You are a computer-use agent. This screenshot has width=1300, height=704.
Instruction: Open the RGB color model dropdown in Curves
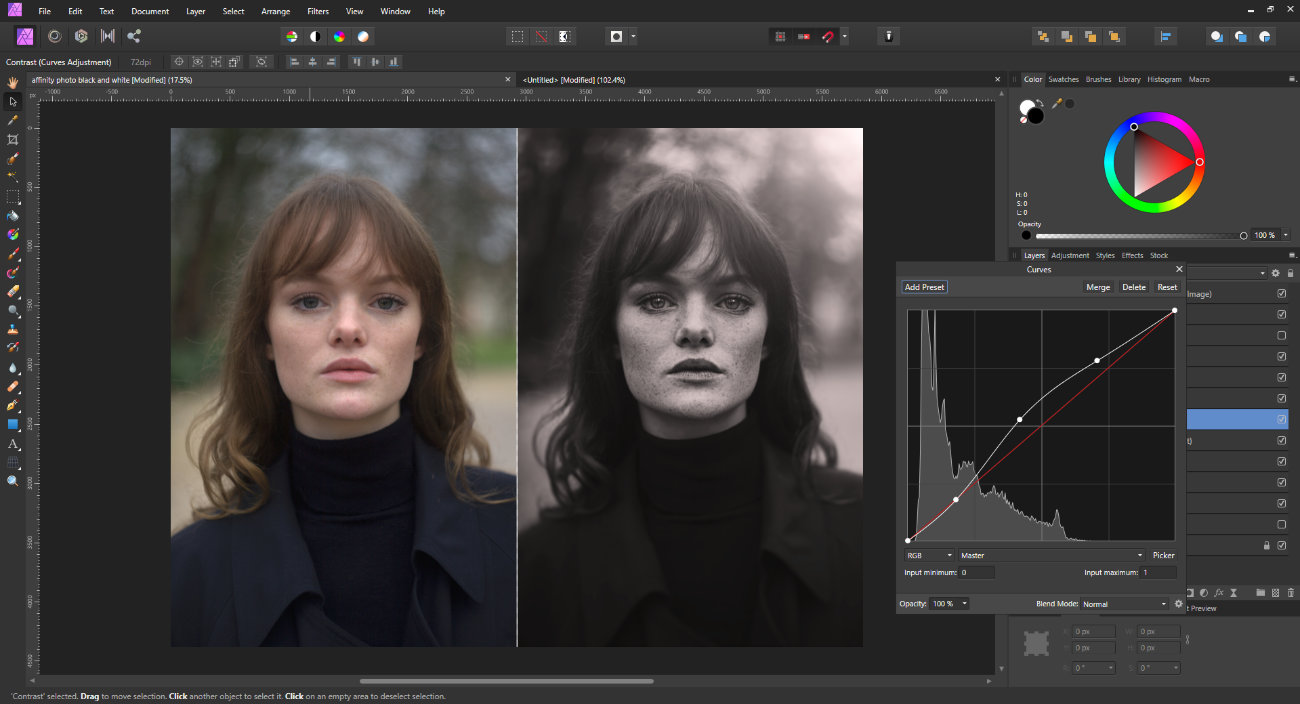click(929, 555)
